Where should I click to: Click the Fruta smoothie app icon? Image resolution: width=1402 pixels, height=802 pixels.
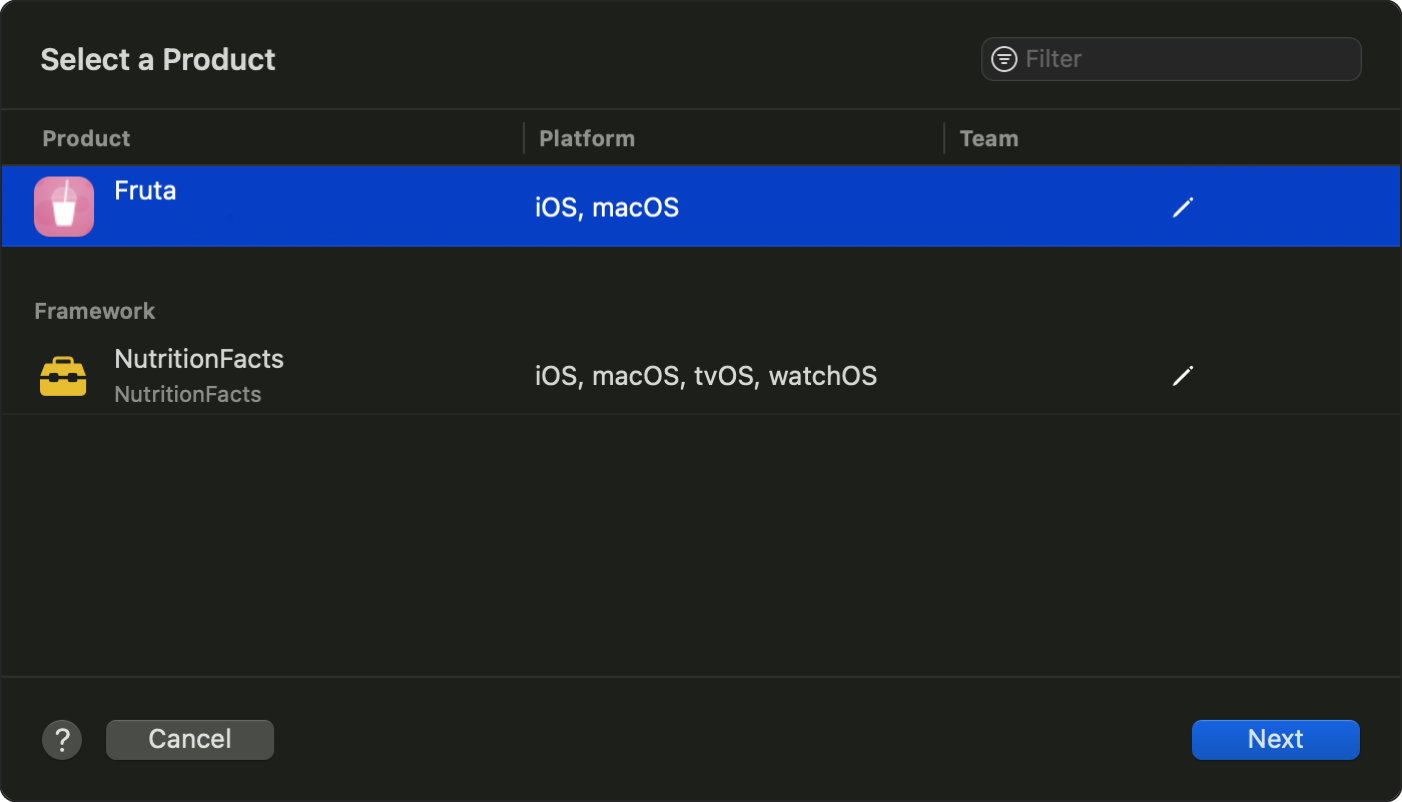point(64,207)
